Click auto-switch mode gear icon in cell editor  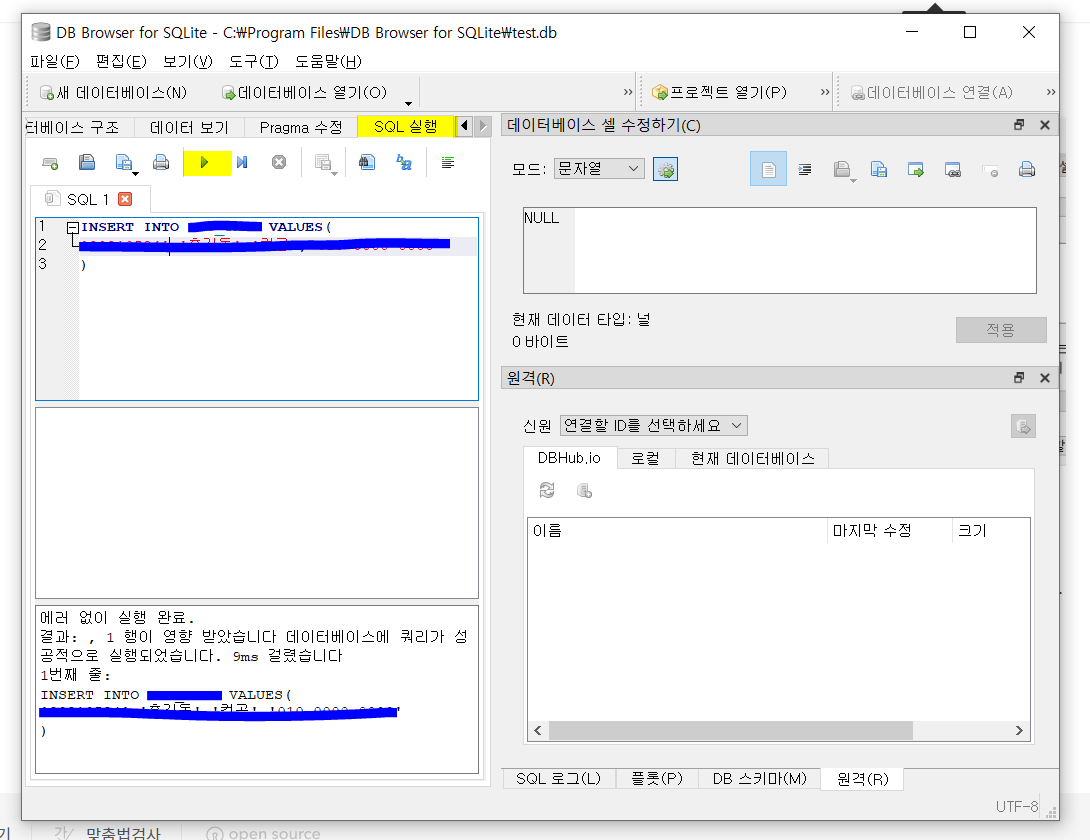point(665,169)
